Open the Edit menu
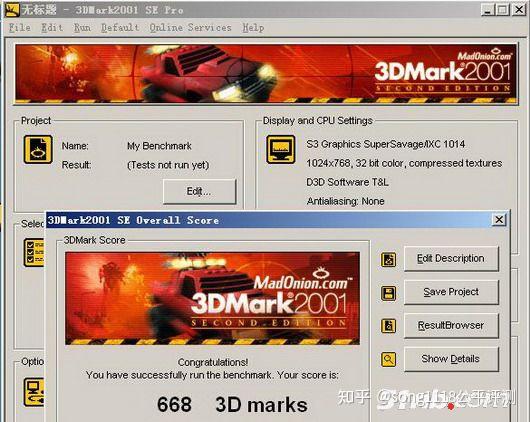The width and height of the screenshot is (530, 422). pyautogui.click(x=52, y=27)
